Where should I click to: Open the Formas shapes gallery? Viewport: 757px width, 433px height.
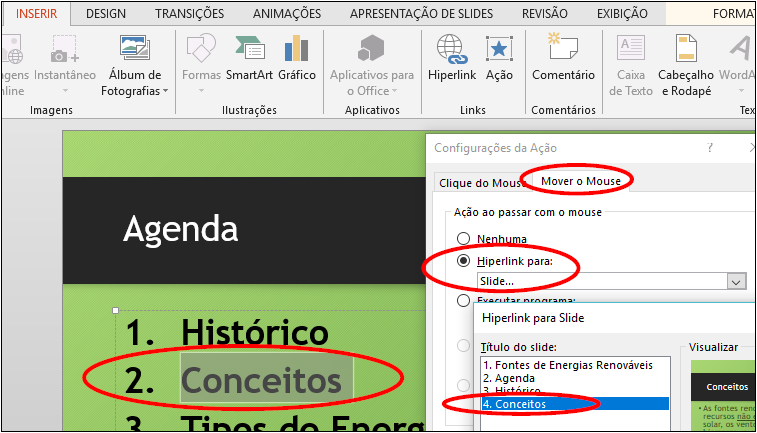[x=201, y=63]
